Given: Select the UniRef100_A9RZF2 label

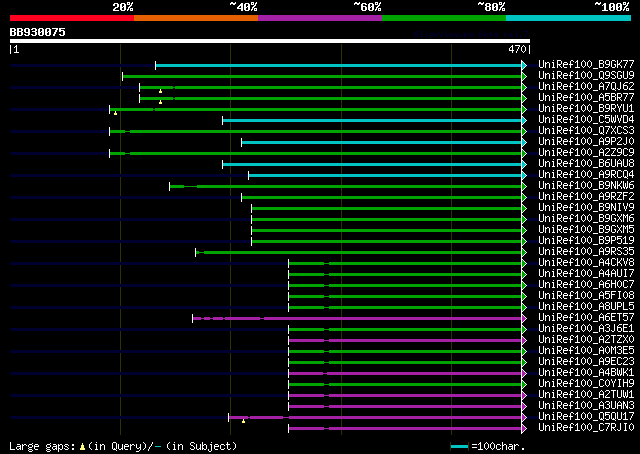Looking at the screenshot, I should (x=586, y=196).
